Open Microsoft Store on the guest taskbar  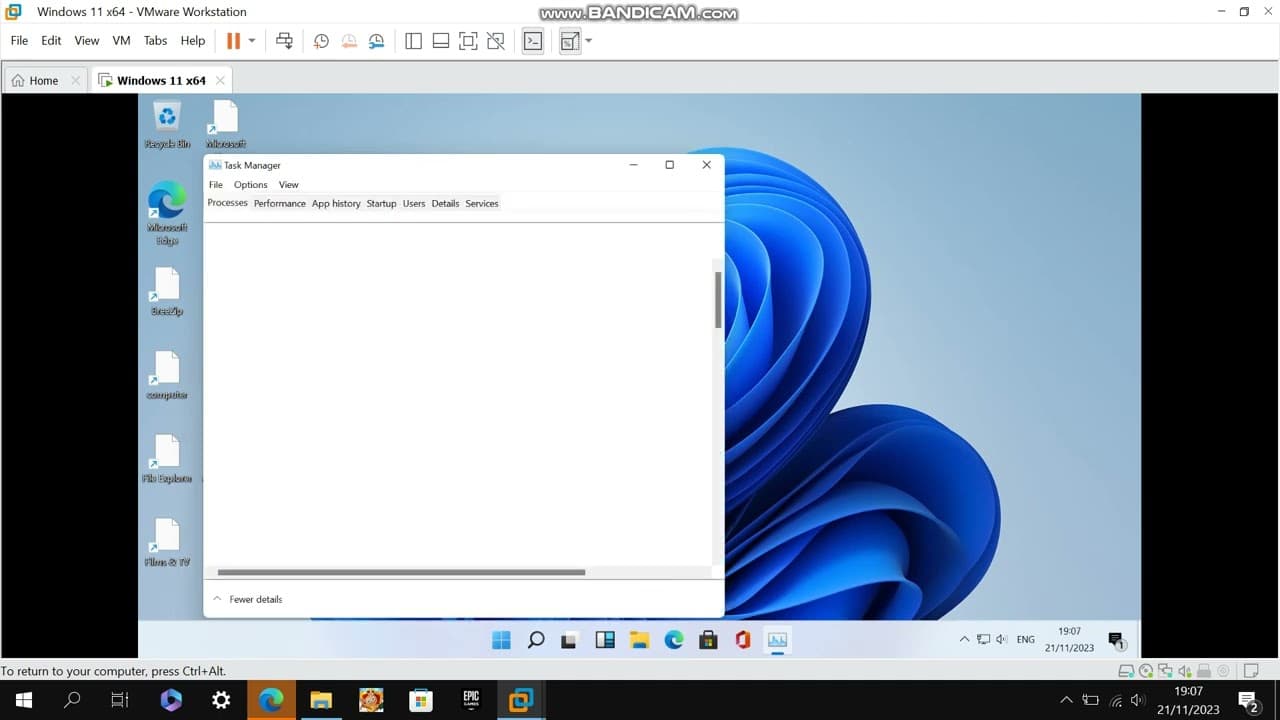pyautogui.click(x=708, y=640)
